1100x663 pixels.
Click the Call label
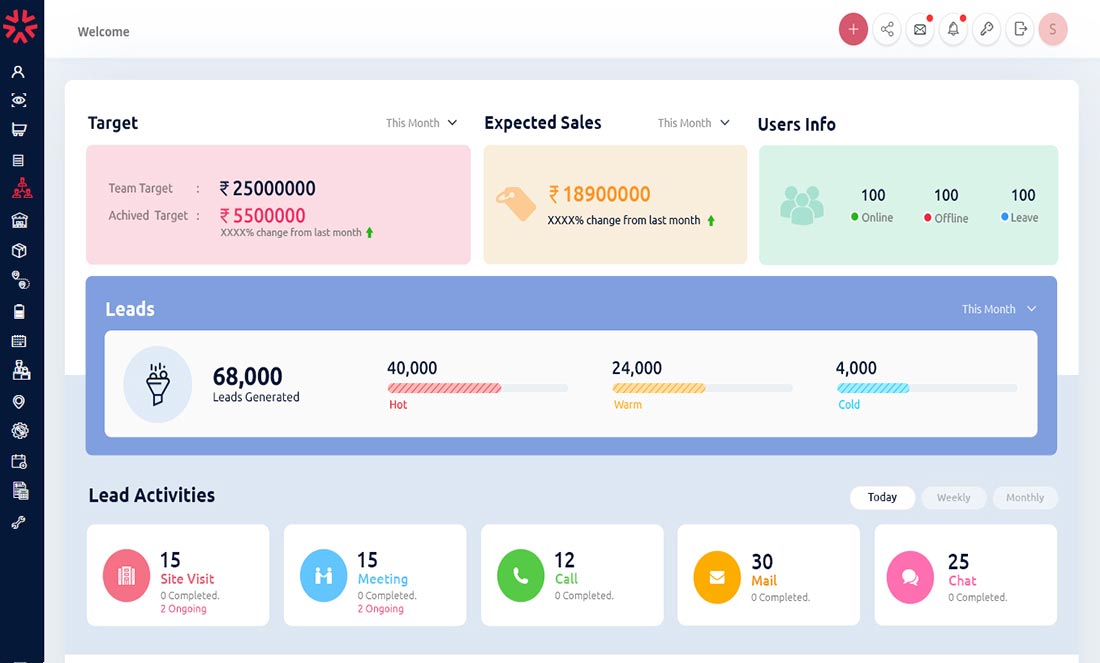click(566, 579)
